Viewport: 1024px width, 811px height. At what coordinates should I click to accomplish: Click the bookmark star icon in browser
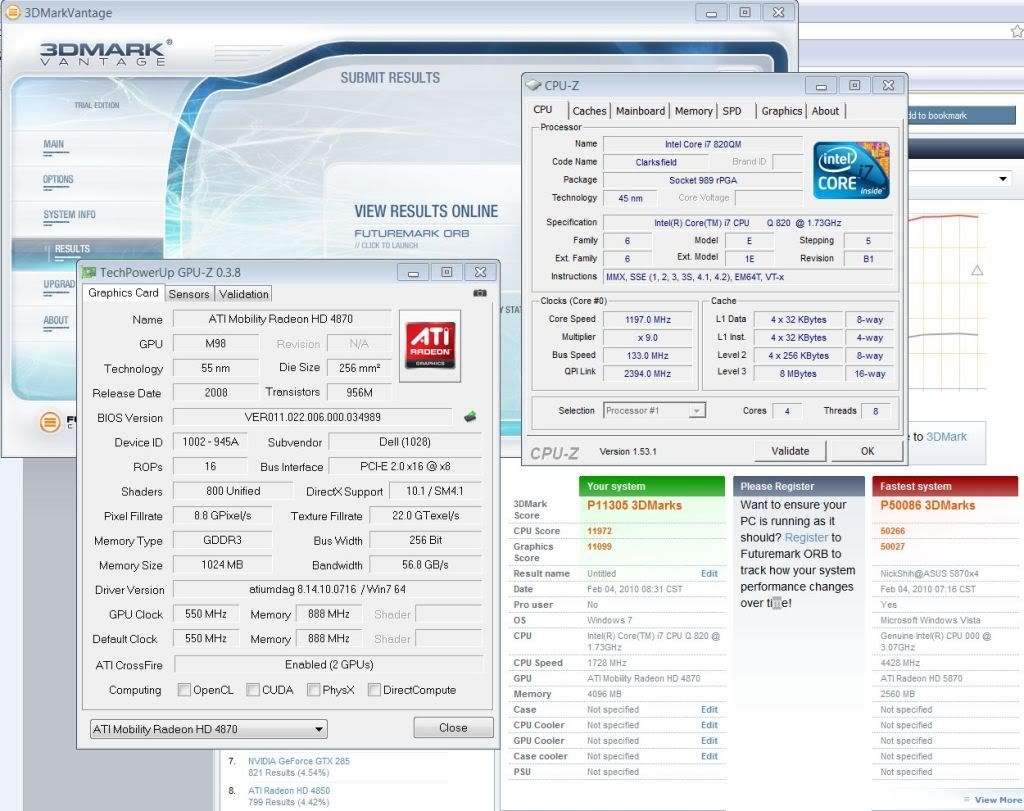point(1017,31)
